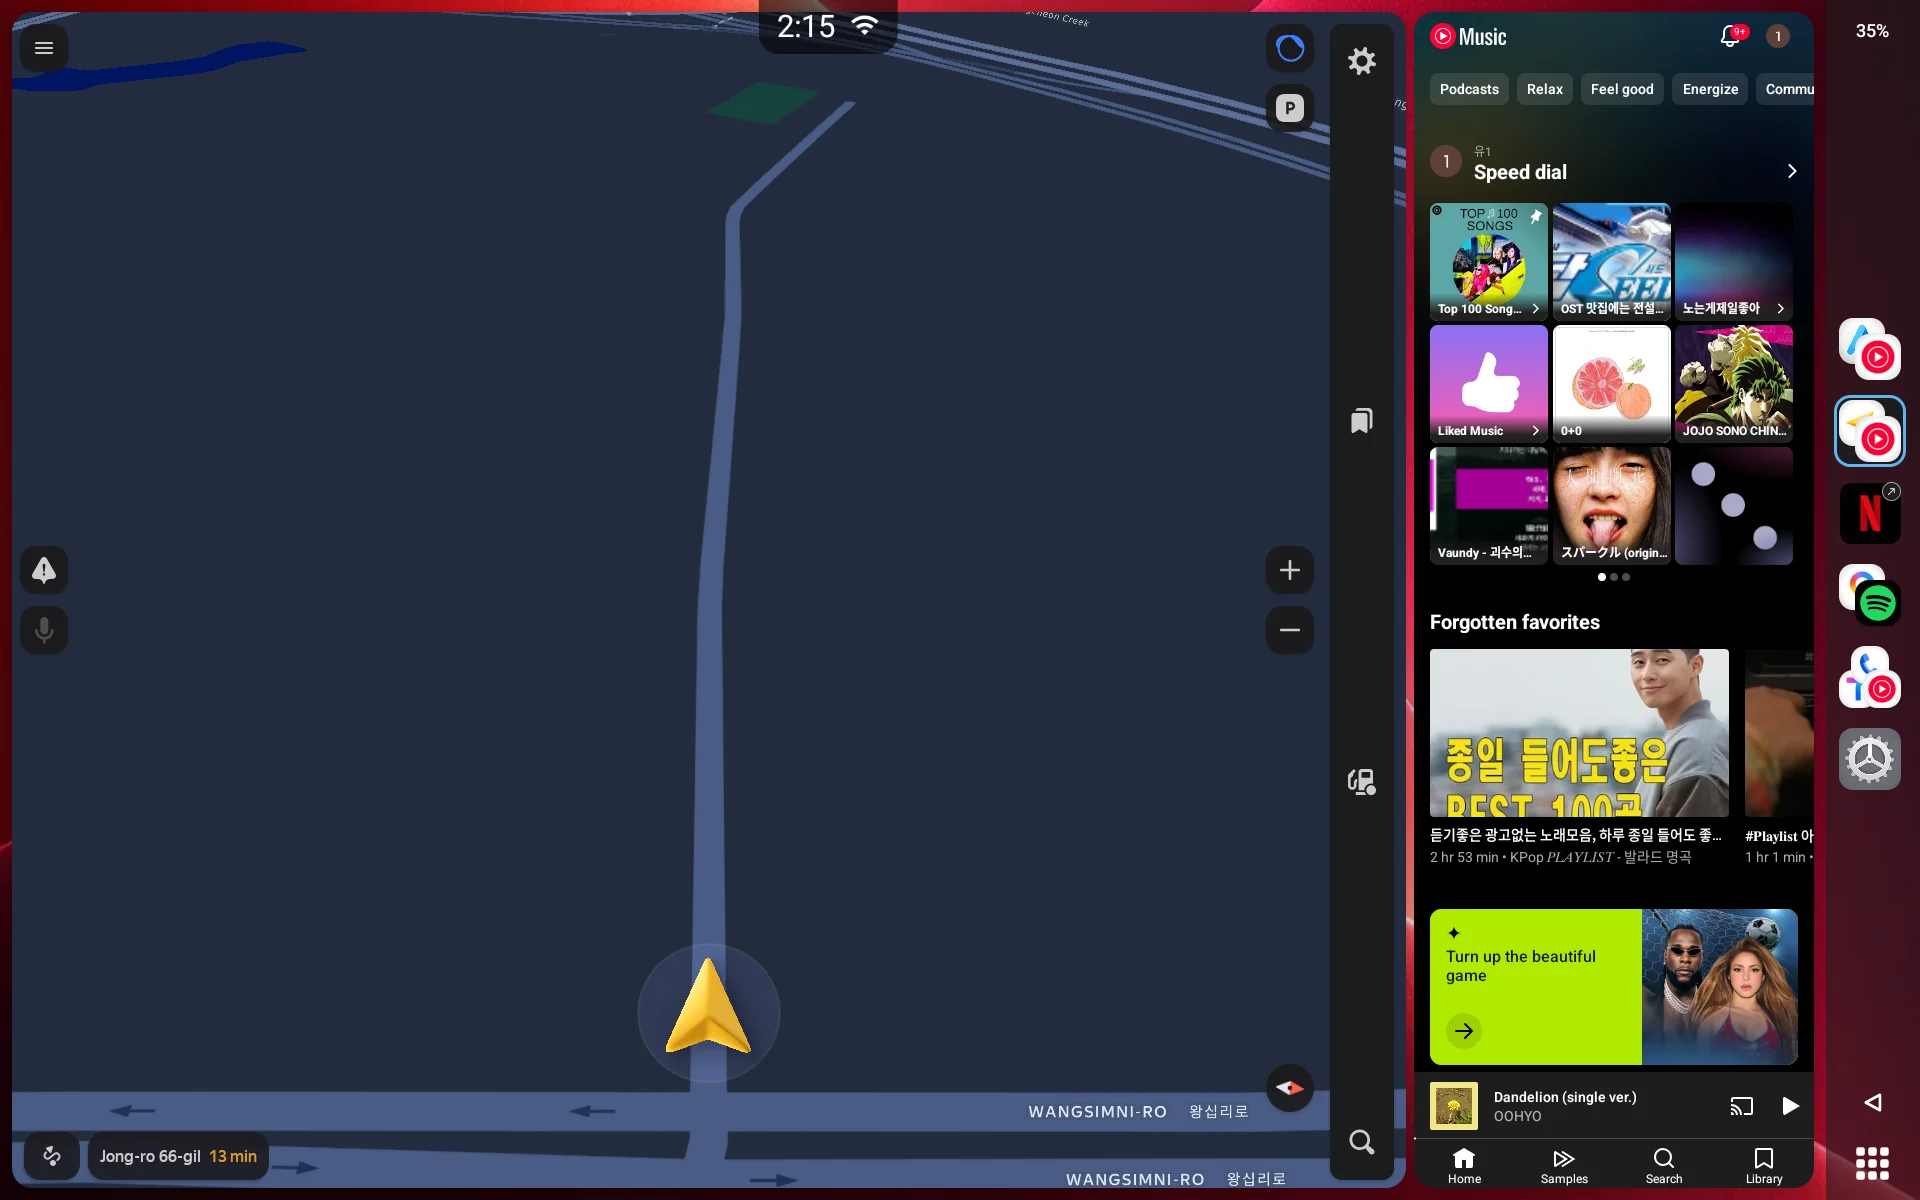This screenshot has width=1920, height=1200.
Task: Tap the 2:15 clock in status bar
Action: [806, 27]
